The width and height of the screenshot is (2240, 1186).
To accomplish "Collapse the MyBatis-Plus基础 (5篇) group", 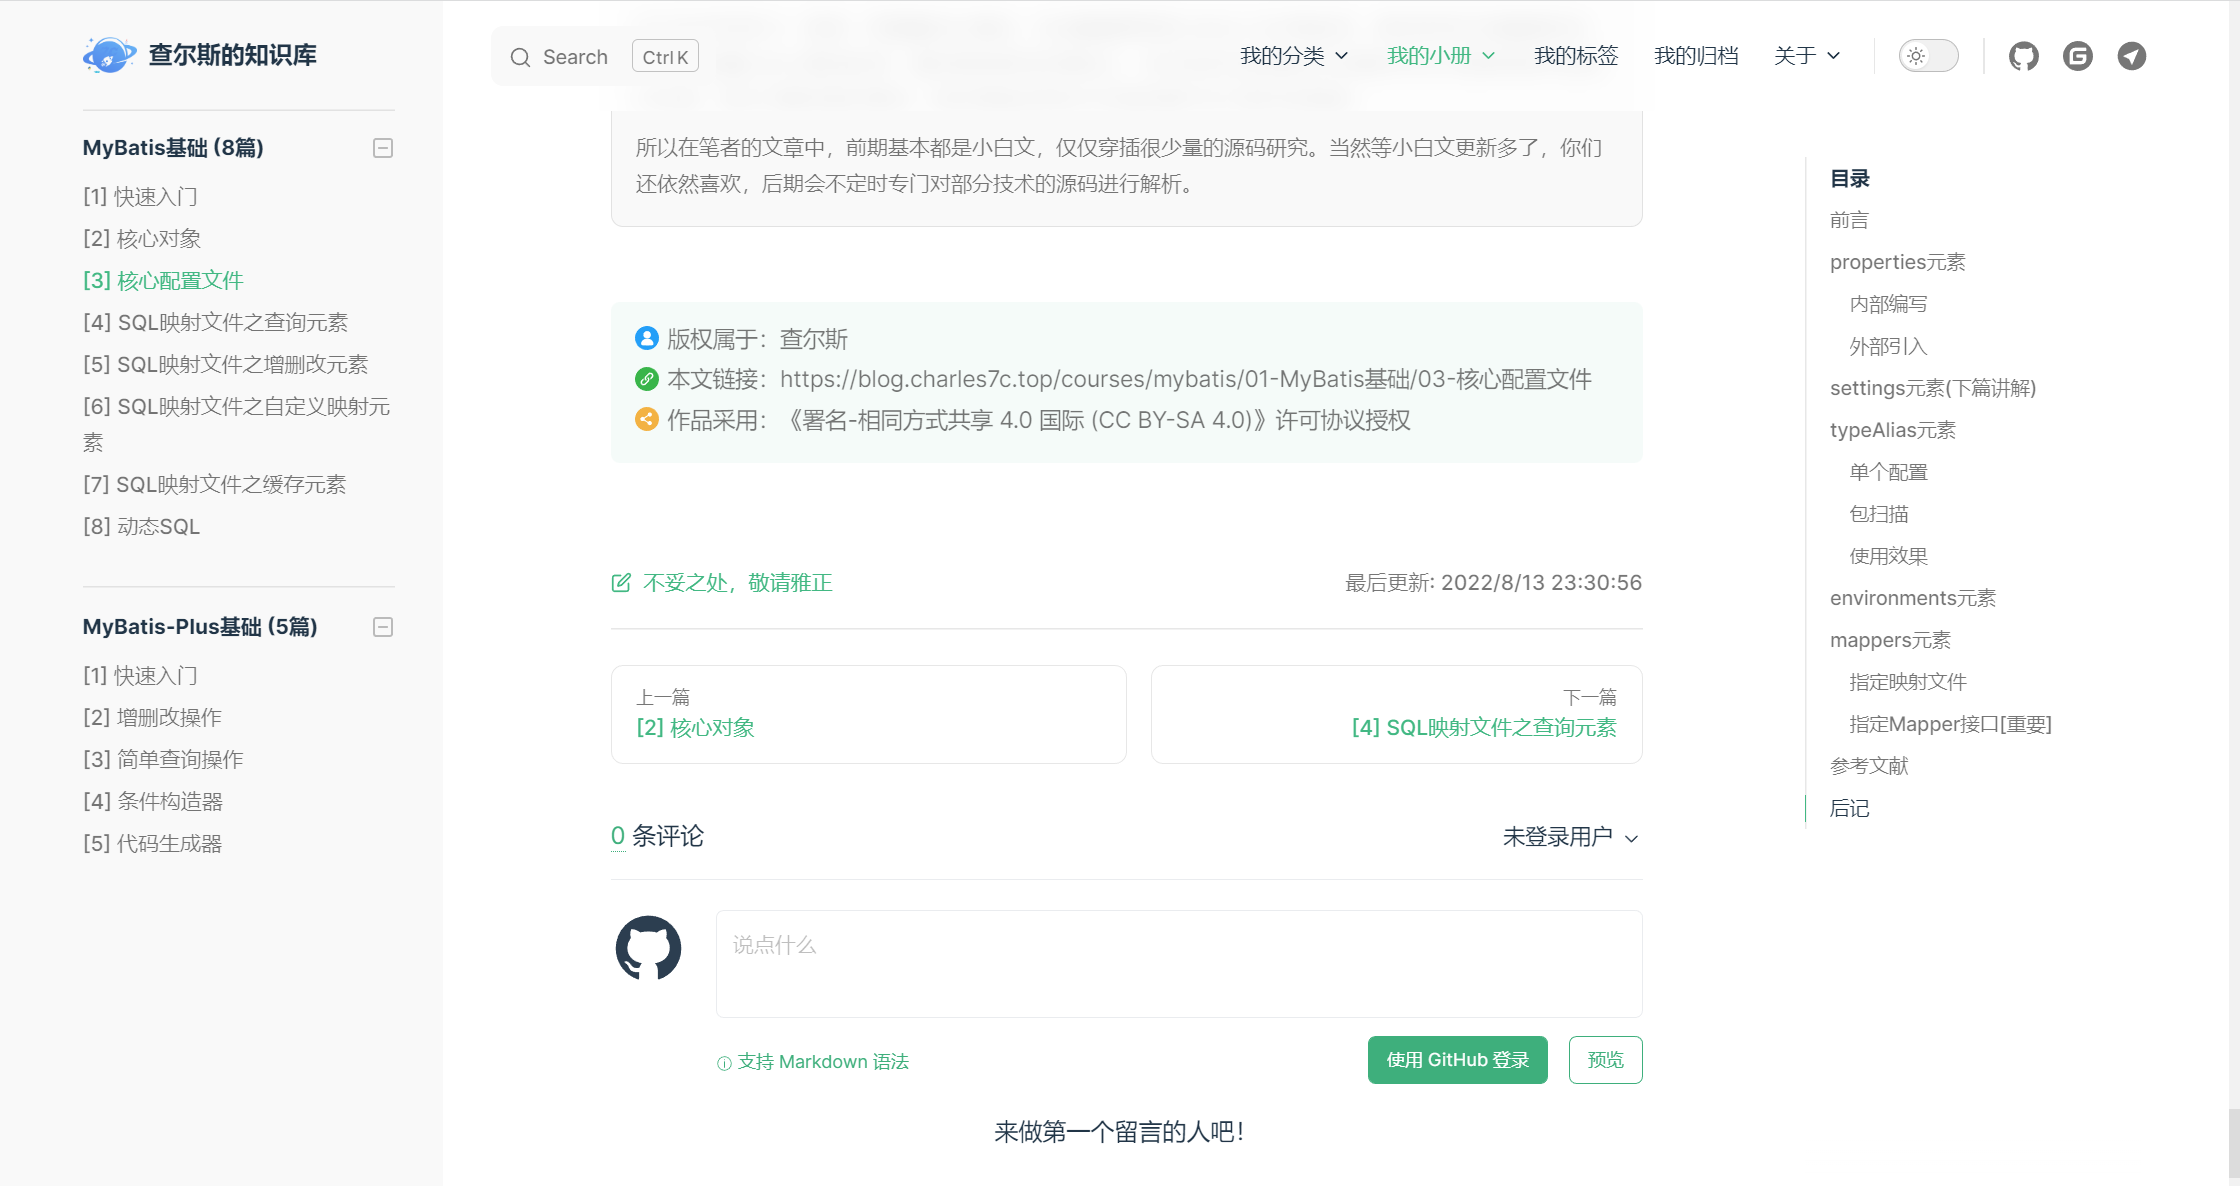I will click(x=383, y=627).
